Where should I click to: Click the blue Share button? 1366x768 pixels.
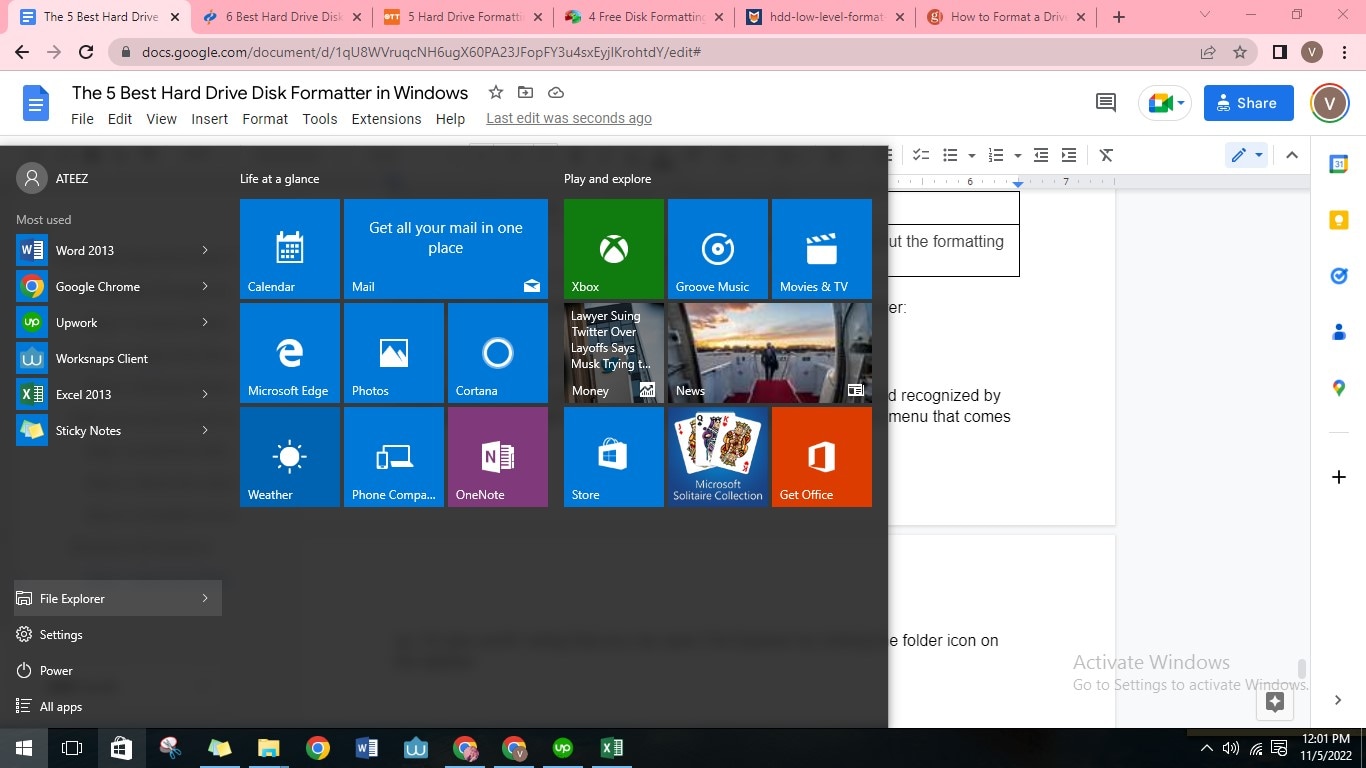[x=1248, y=102]
